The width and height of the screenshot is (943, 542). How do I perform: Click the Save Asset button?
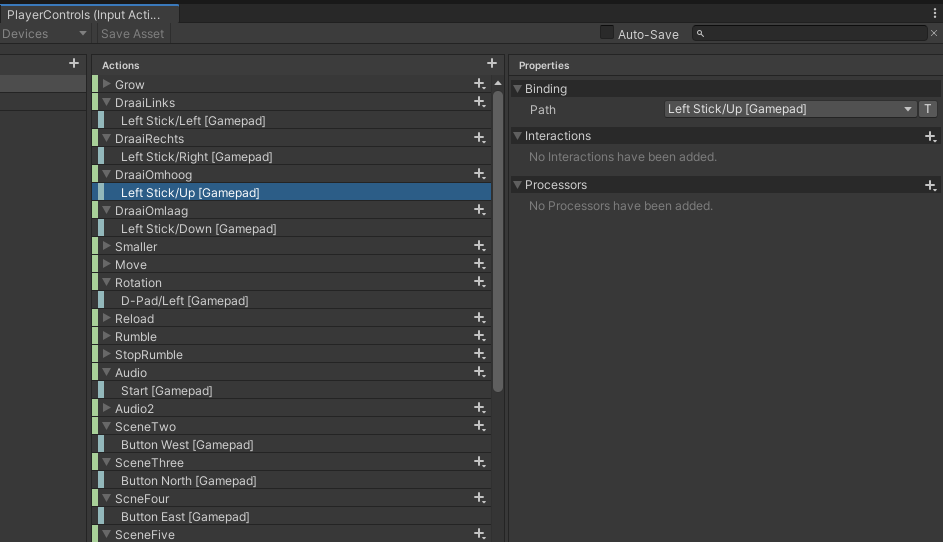(132, 34)
